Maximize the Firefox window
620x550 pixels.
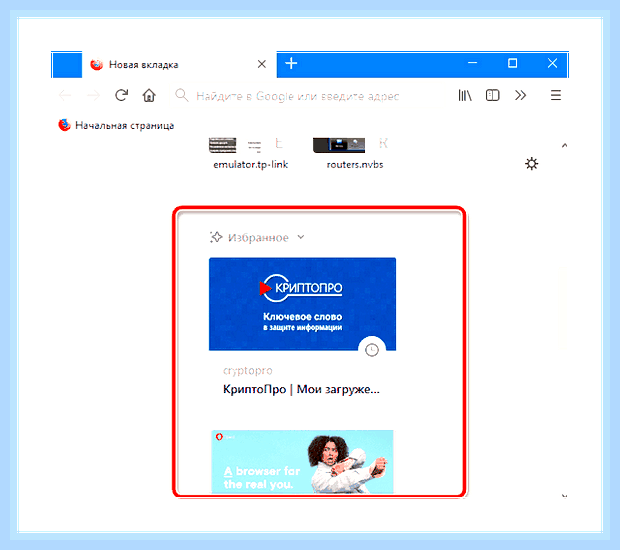coord(512,63)
